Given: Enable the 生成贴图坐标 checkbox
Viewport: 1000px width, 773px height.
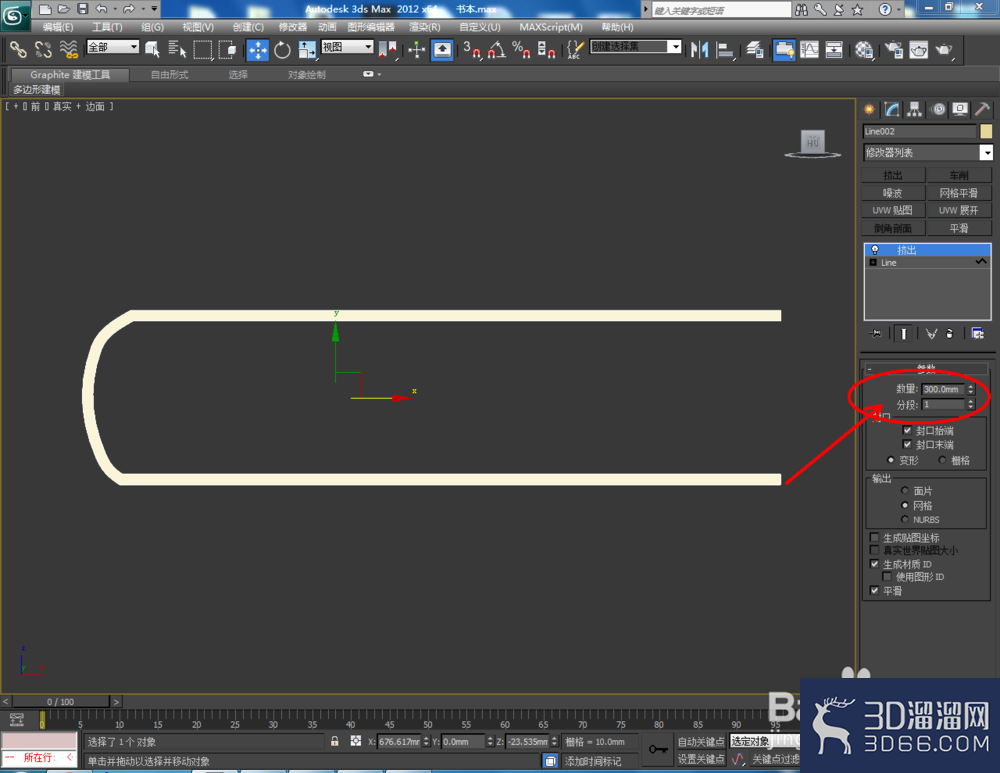Looking at the screenshot, I should coord(874,538).
